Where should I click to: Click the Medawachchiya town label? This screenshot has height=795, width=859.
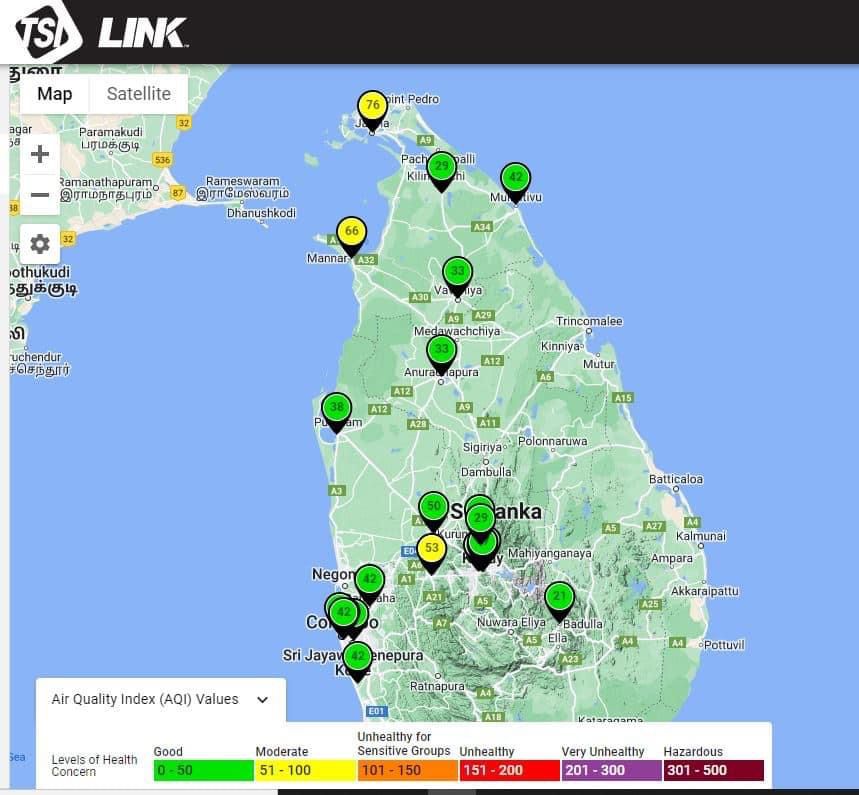click(457, 331)
